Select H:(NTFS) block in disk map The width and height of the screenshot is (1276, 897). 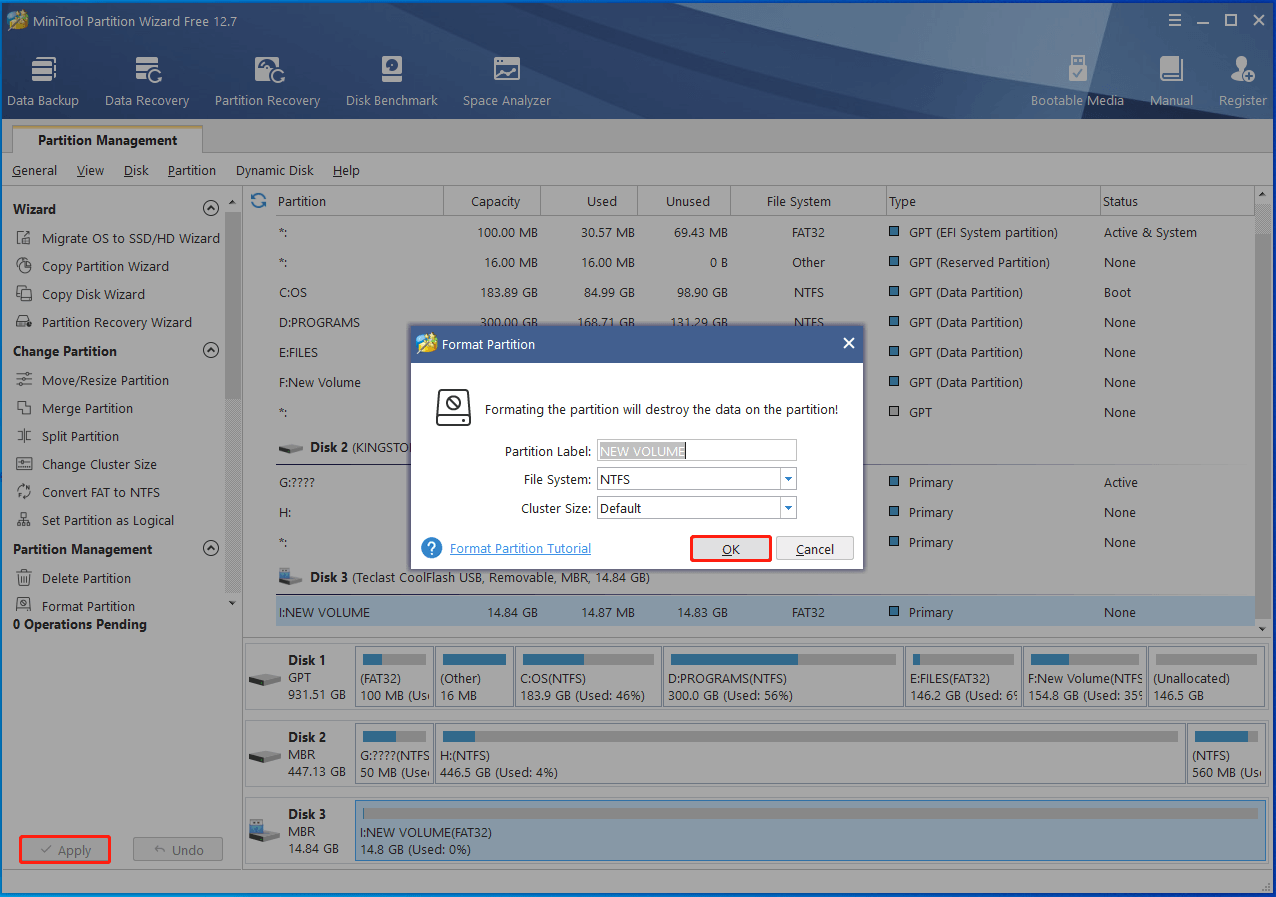(x=810, y=753)
